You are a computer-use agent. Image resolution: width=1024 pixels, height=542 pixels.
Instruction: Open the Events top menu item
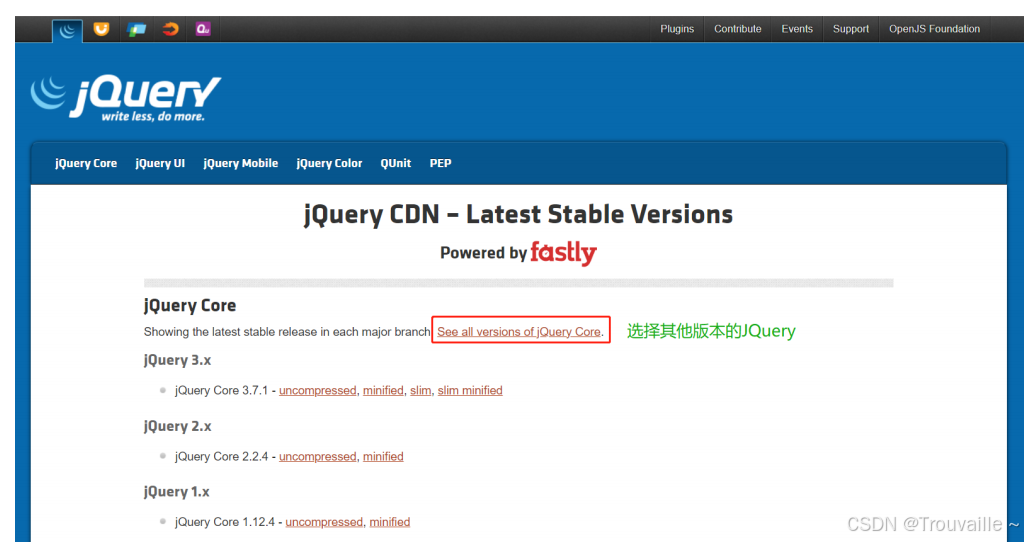coord(797,29)
